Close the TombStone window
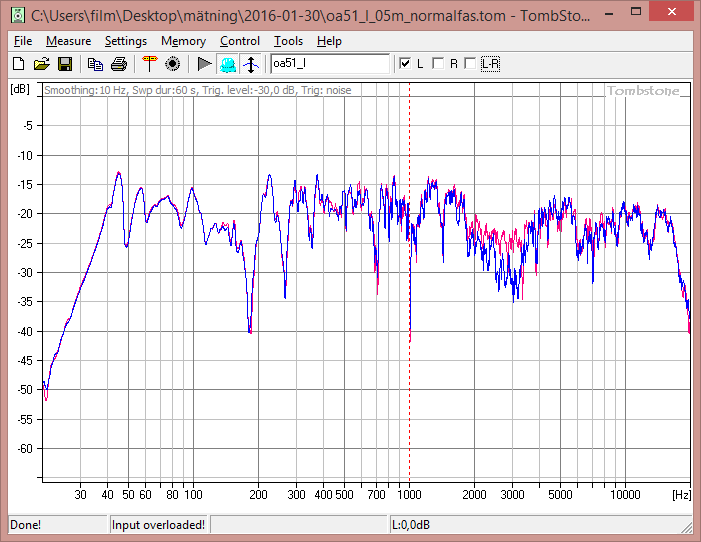Image resolution: width=701 pixels, height=542 pixels. tap(671, 13)
